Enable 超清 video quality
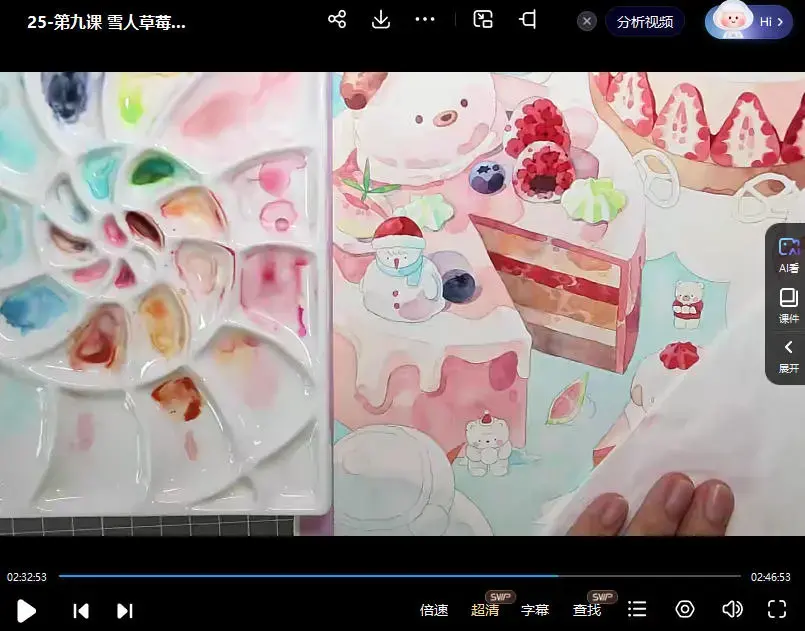 484,609
